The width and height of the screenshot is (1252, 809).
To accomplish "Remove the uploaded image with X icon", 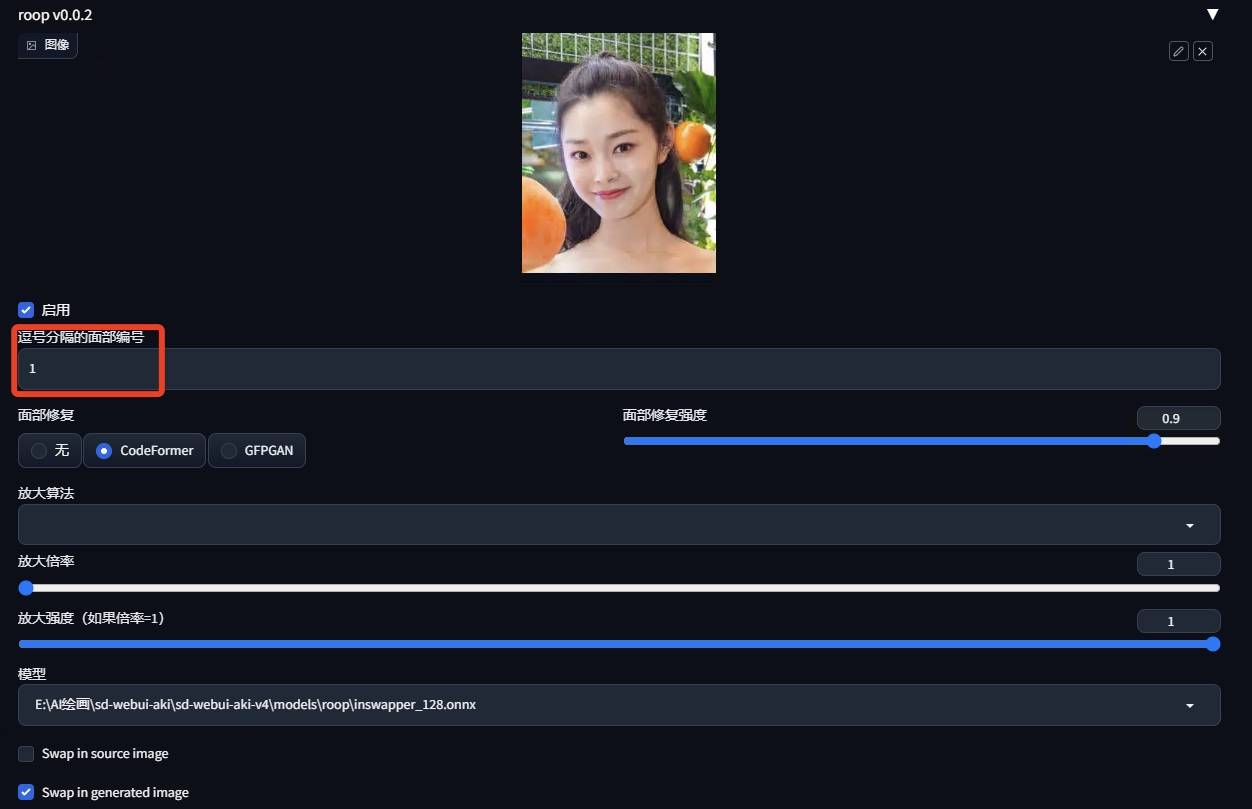I will click(1203, 51).
